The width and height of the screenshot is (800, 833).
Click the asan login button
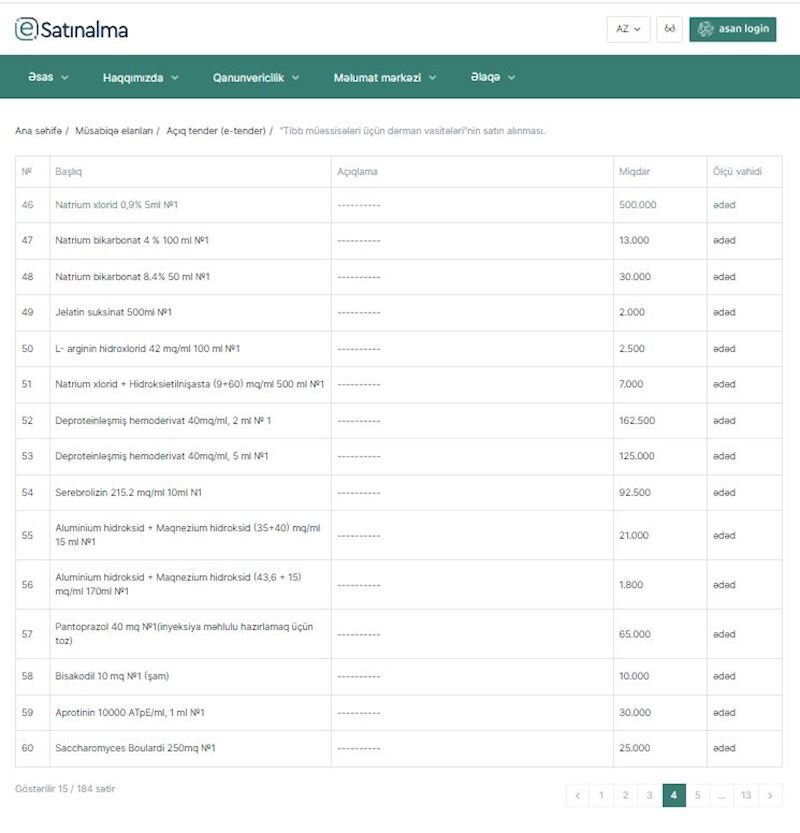pyautogui.click(x=733, y=29)
